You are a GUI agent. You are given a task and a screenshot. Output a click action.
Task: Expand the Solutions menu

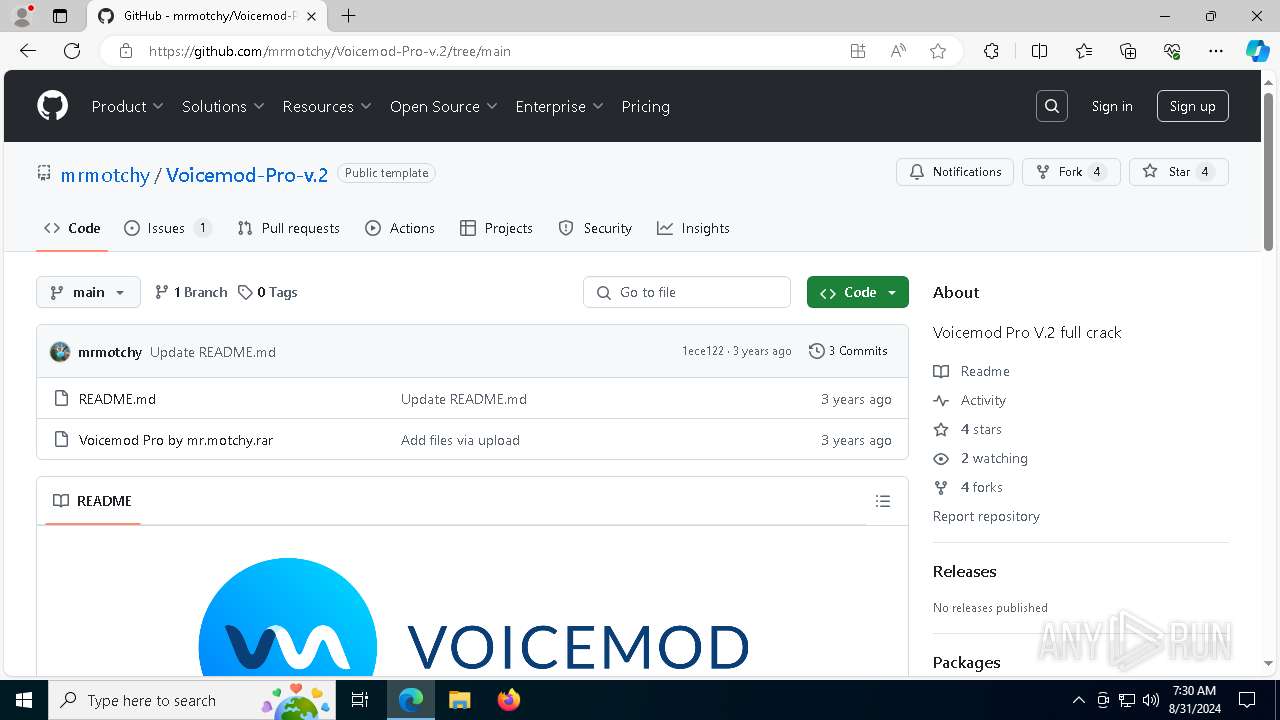(222, 106)
